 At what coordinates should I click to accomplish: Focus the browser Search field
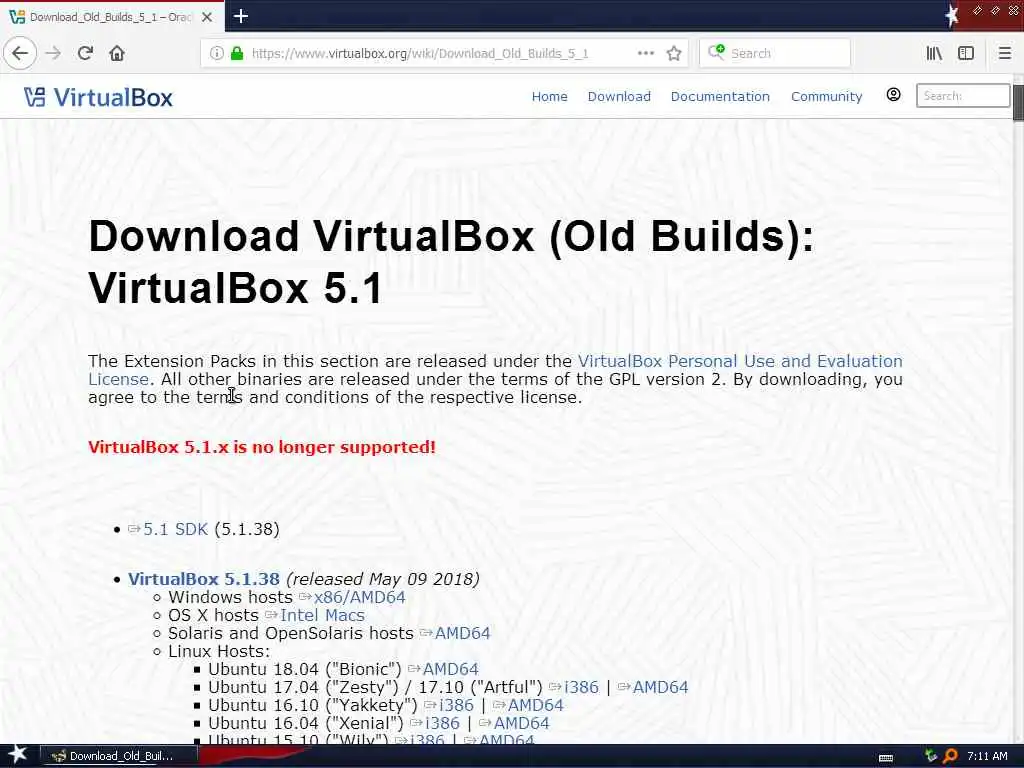[x=775, y=53]
